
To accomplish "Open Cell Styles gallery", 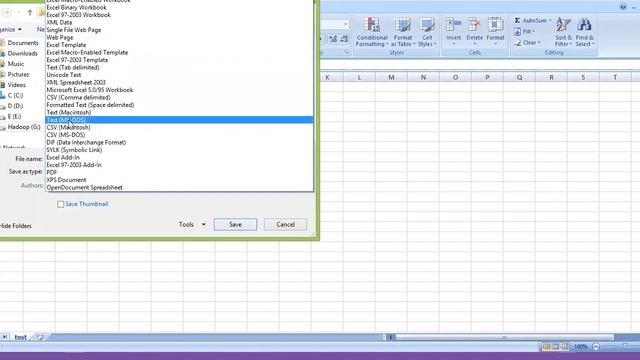I will point(427,32).
